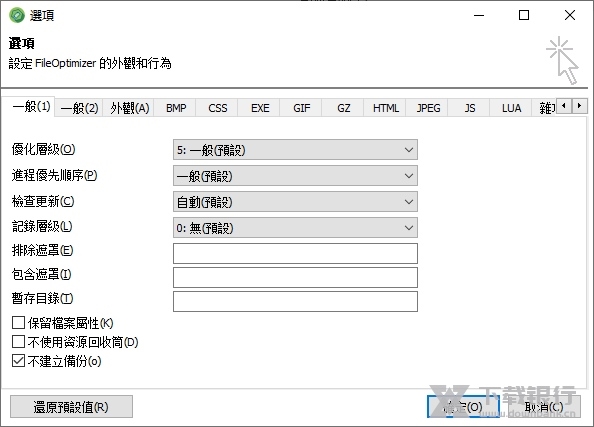This screenshot has width=594, height=427.
Task: Click the 包含遮罩(I) label text
Action: tap(41, 274)
